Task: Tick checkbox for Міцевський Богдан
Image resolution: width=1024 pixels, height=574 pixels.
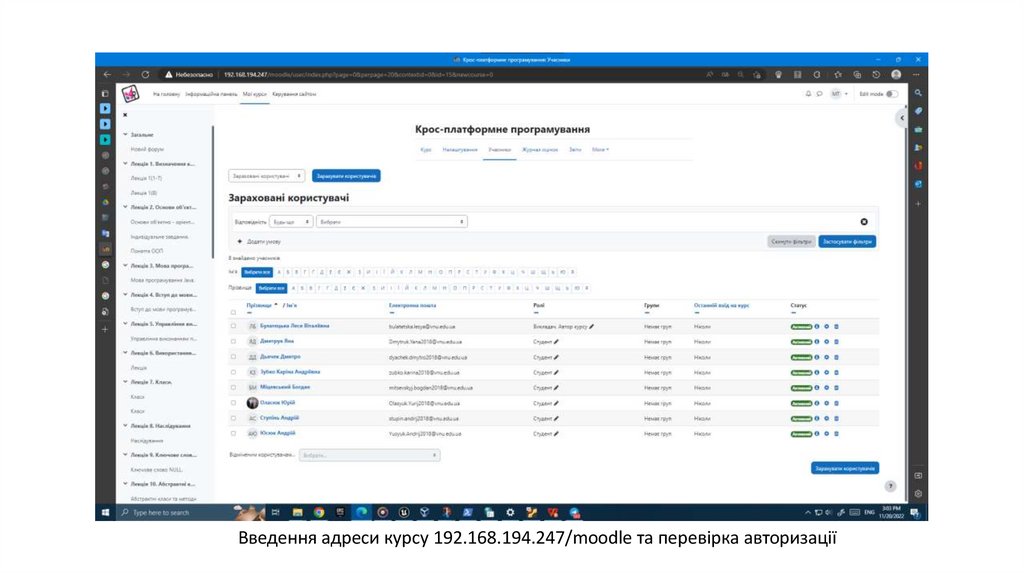Action: pyautogui.click(x=233, y=388)
